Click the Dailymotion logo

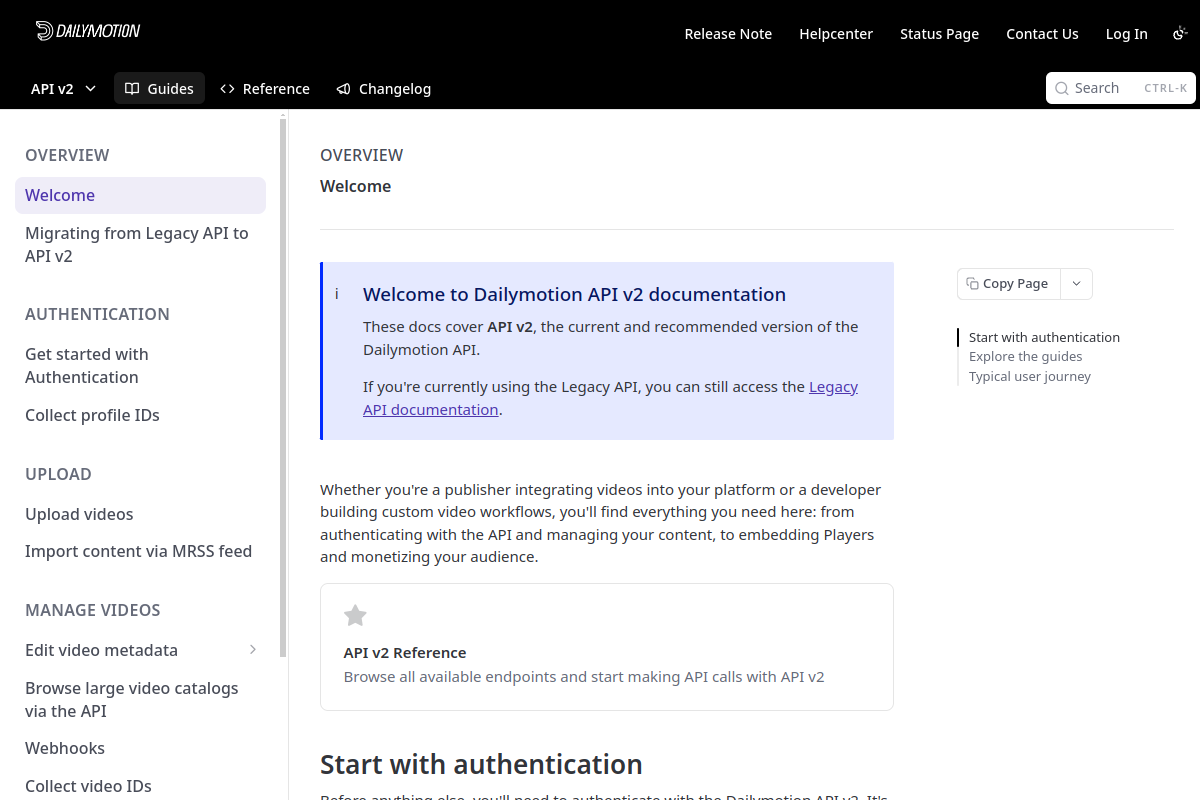[x=88, y=31]
